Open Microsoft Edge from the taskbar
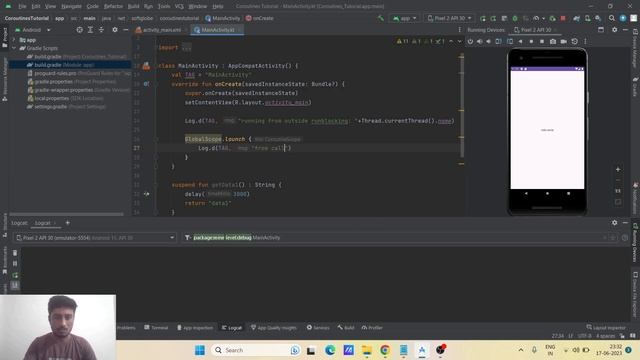The width and height of the screenshot is (640, 360). click(x=330, y=350)
